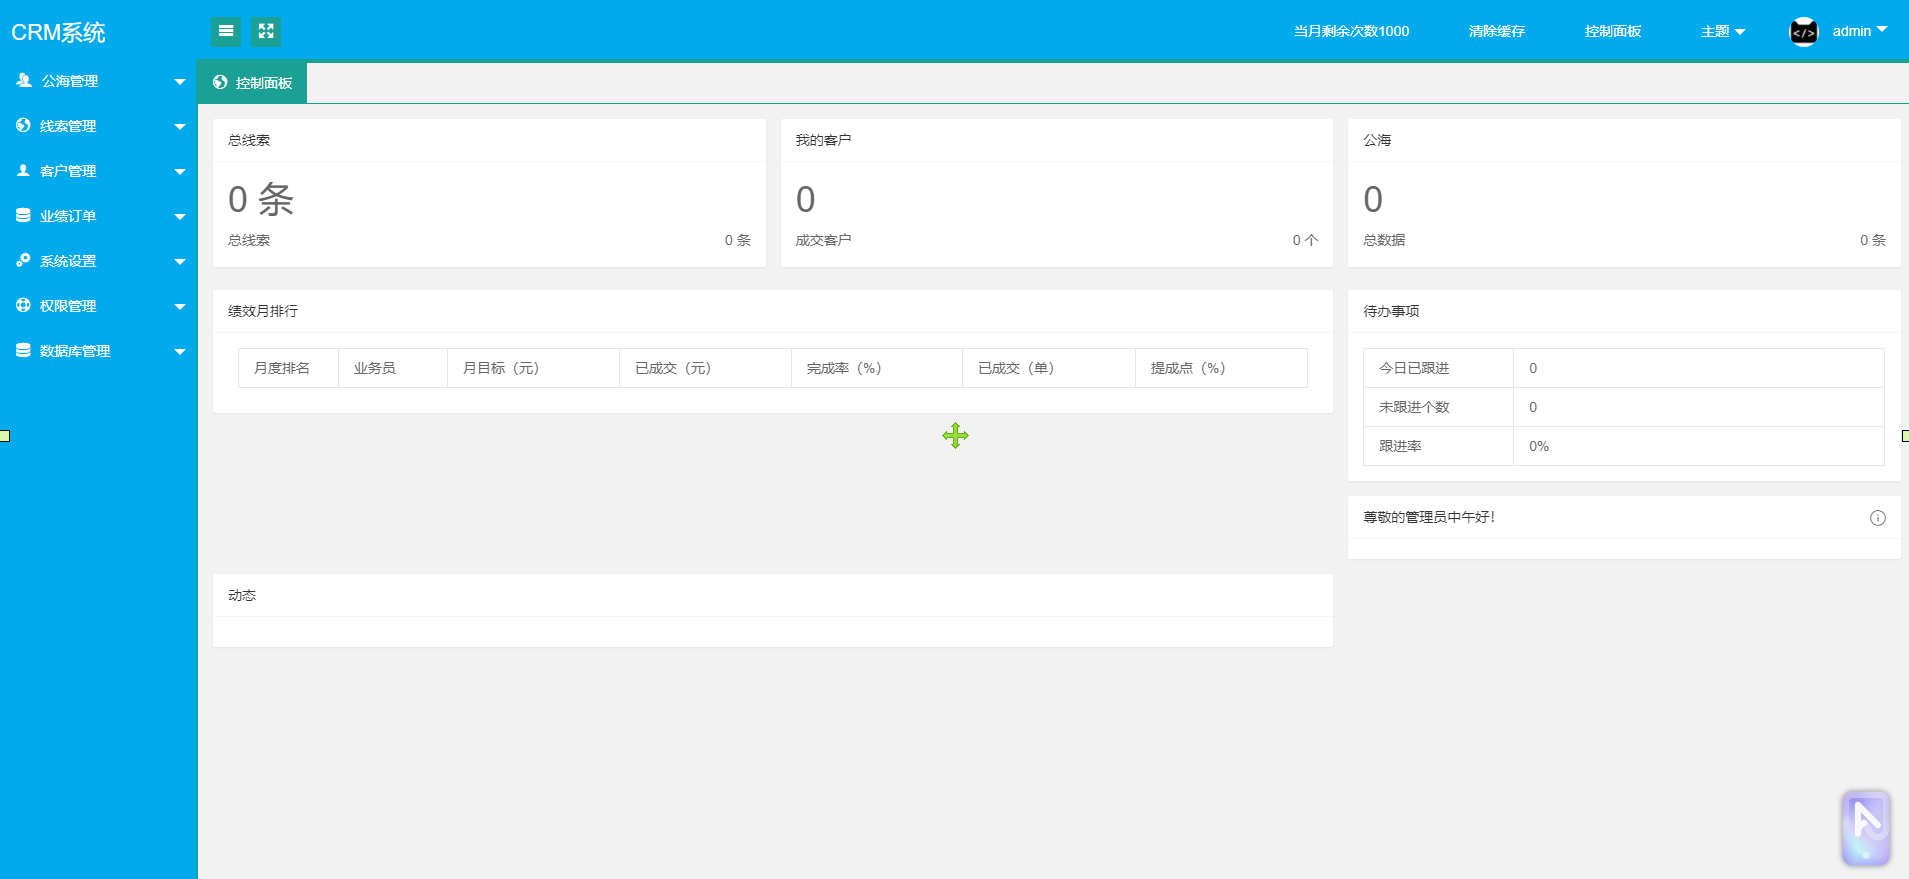Click the 线索管理 globe icon
This screenshot has height=879, width=1909.
click(23, 125)
